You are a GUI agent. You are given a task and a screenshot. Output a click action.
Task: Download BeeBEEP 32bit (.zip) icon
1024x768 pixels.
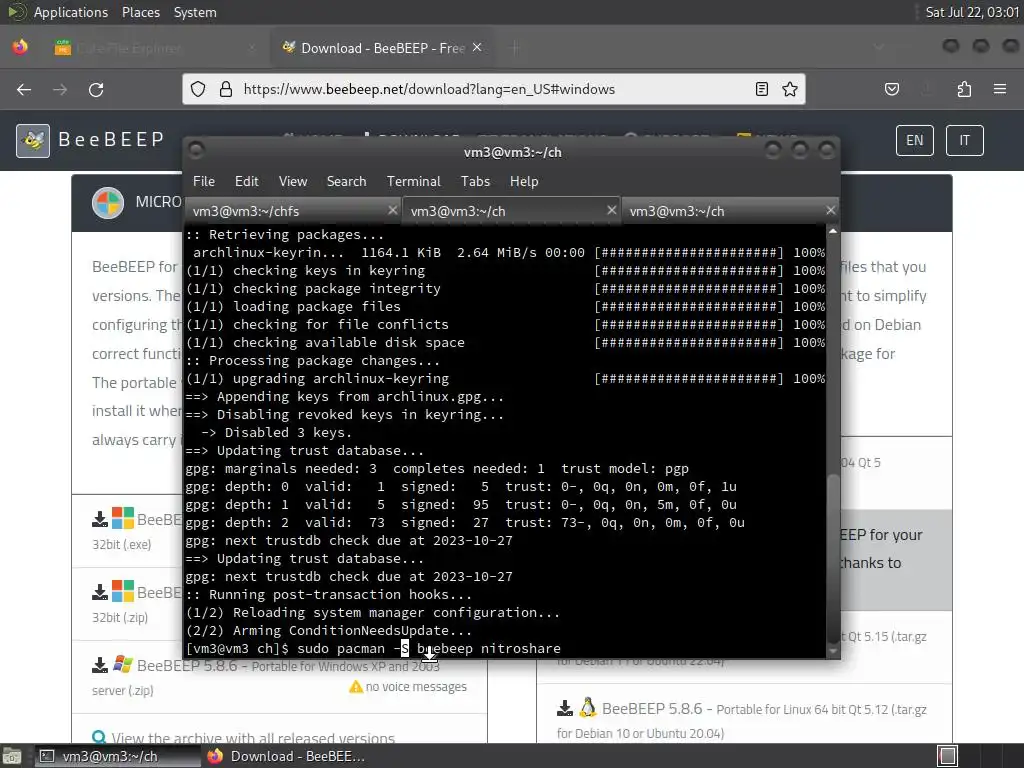click(x=99, y=592)
